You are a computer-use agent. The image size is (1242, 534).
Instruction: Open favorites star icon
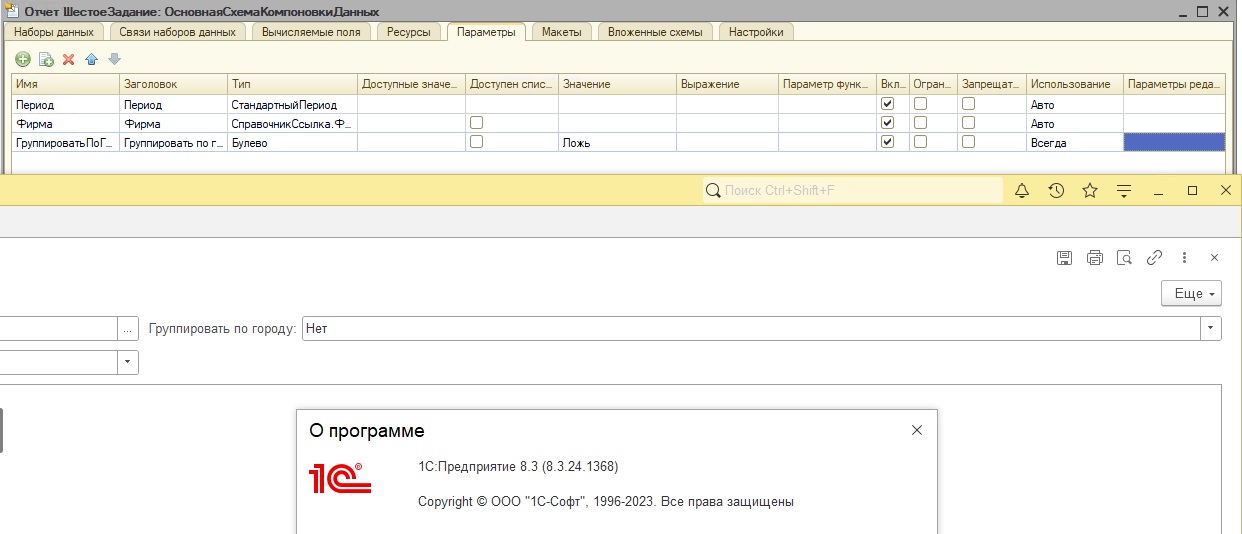tap(1090, 190)
